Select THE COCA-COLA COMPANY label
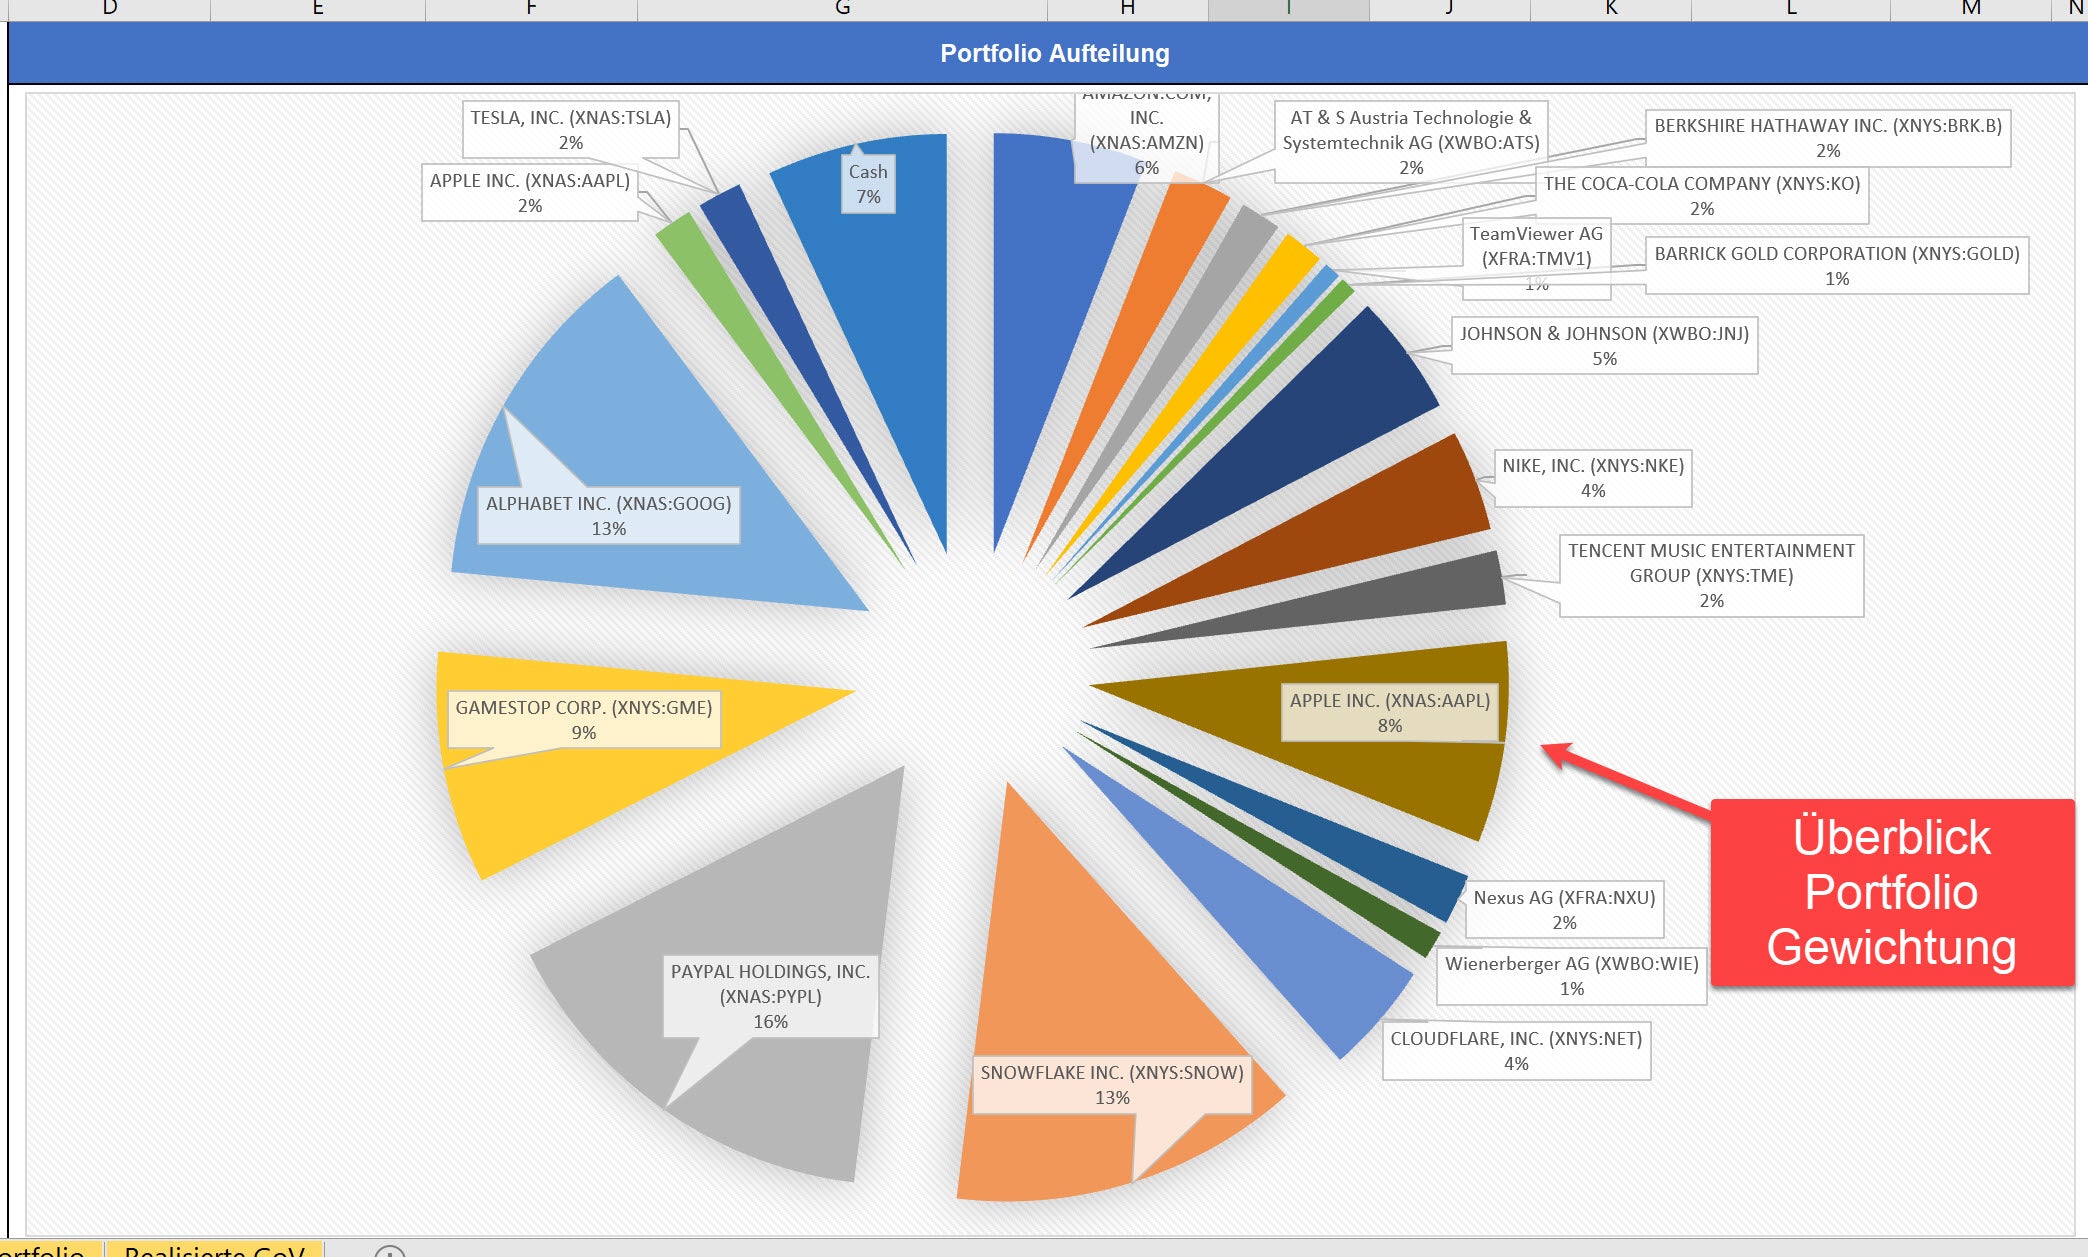Screen dimensions: 2088x1257 pos(1701,196)
